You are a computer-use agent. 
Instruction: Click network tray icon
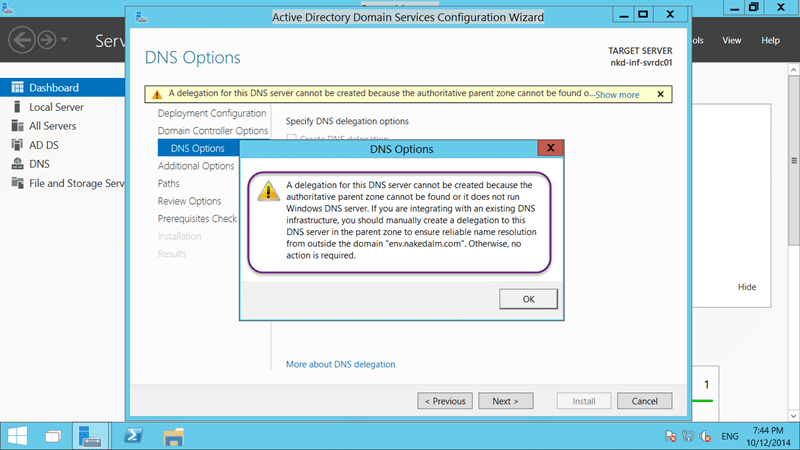(x=688, y=436)
